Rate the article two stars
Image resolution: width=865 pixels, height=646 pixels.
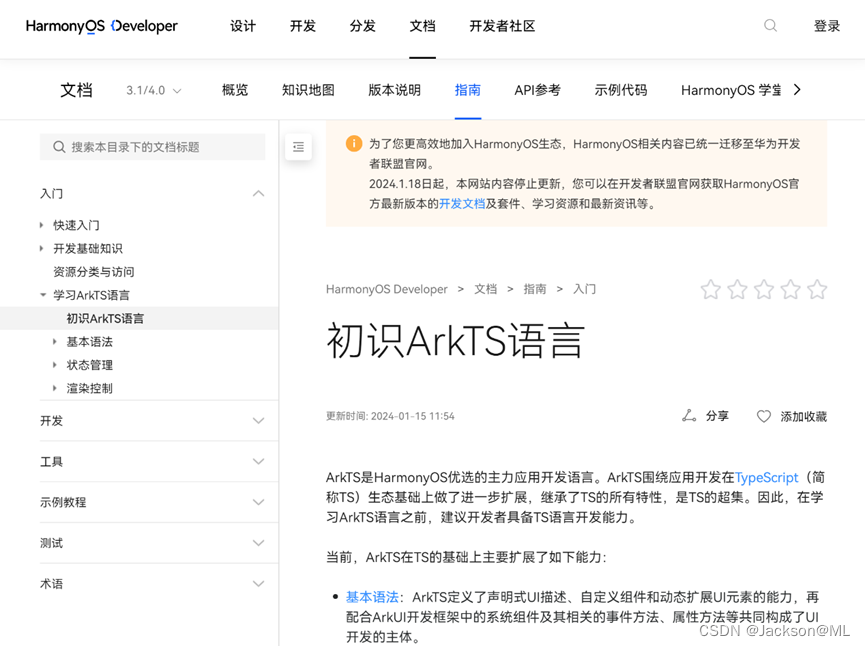(x=737, y=289)
